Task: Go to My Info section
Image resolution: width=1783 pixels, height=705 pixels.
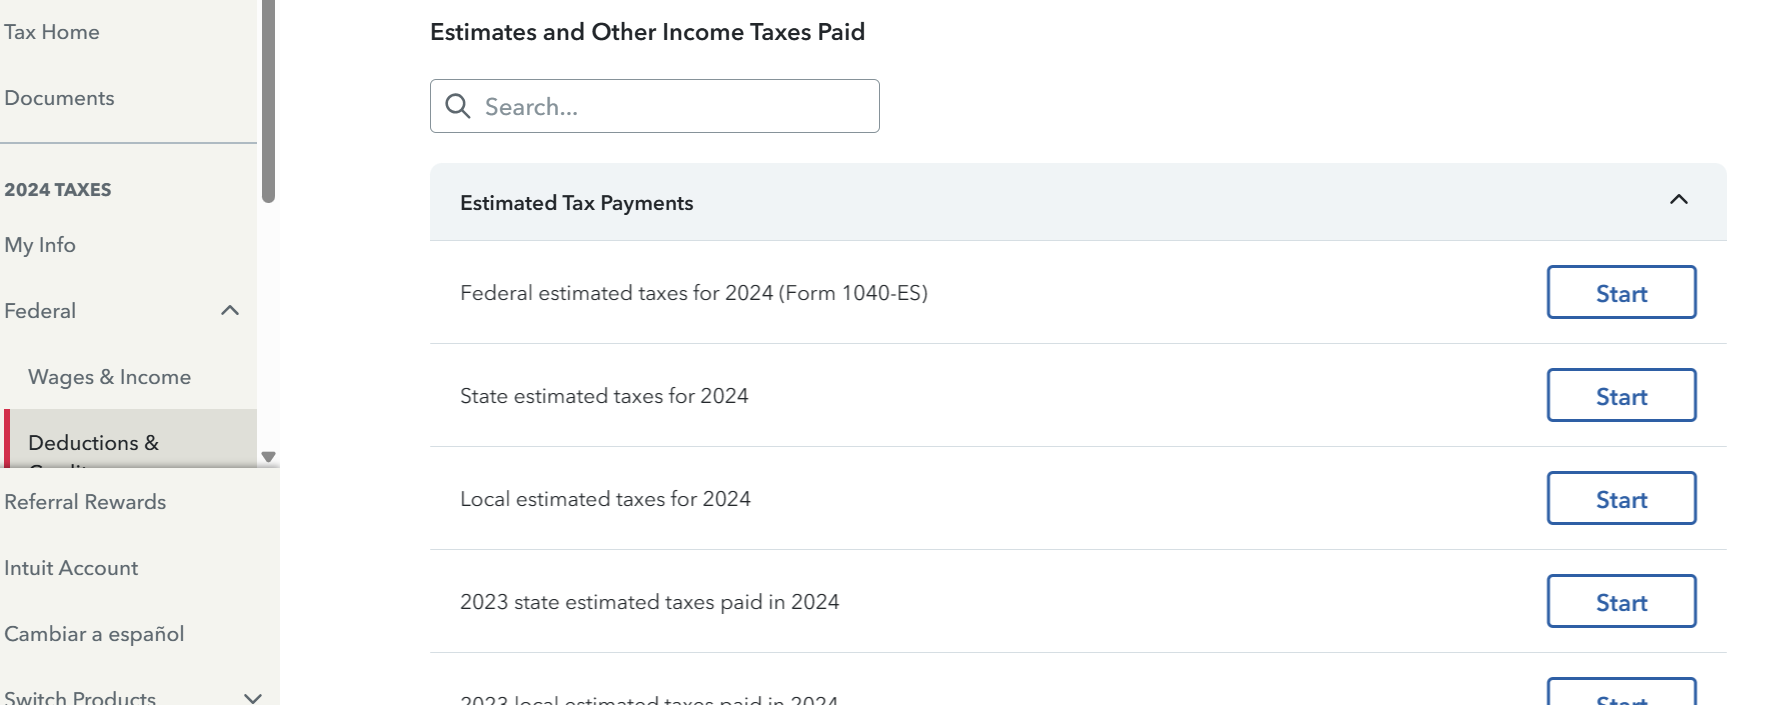Action: click(40, 245)
